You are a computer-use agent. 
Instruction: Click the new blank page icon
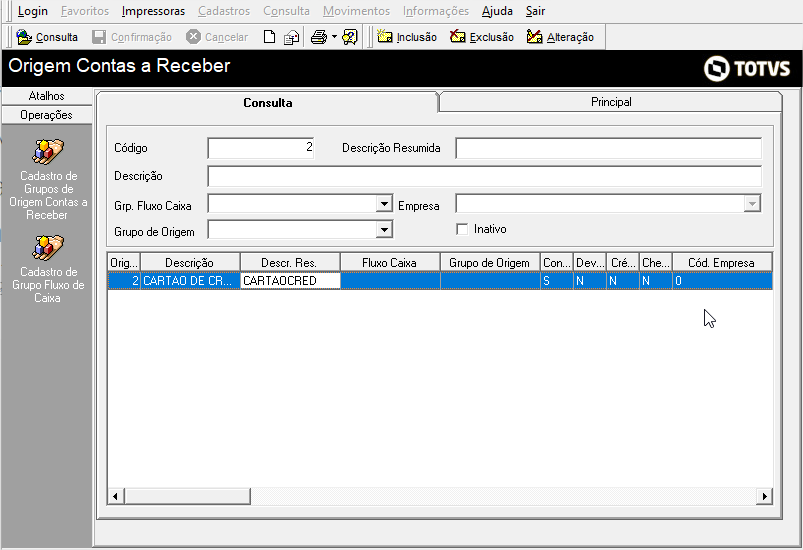pos(269,37)
